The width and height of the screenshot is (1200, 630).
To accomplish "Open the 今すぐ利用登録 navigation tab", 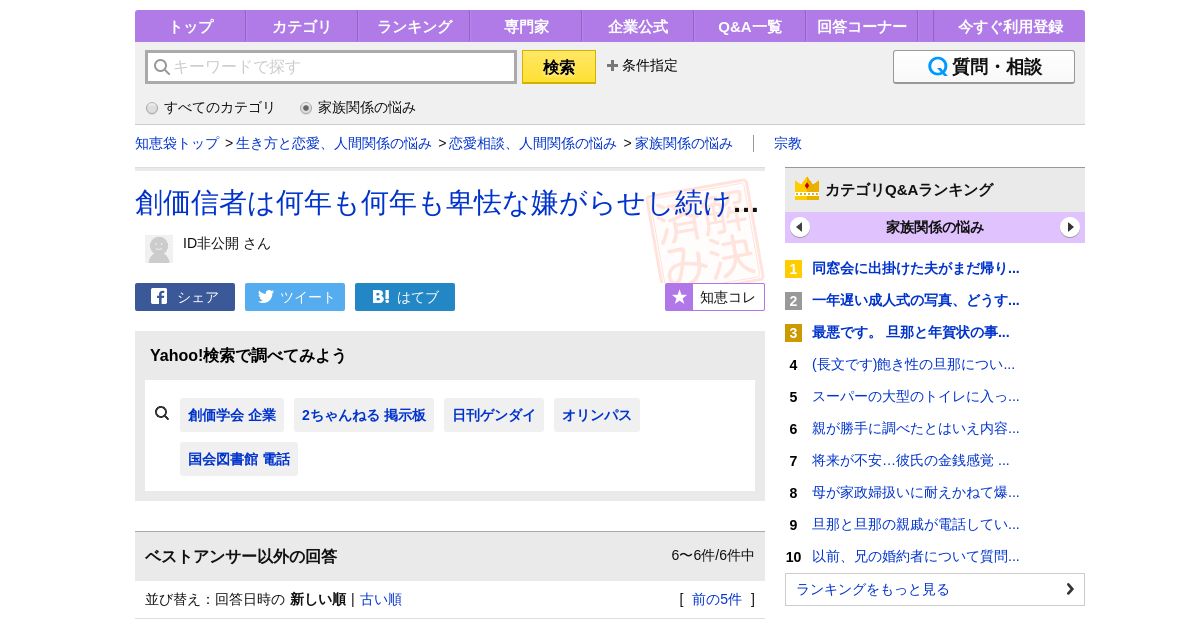I will click(x=1010, y=26).
